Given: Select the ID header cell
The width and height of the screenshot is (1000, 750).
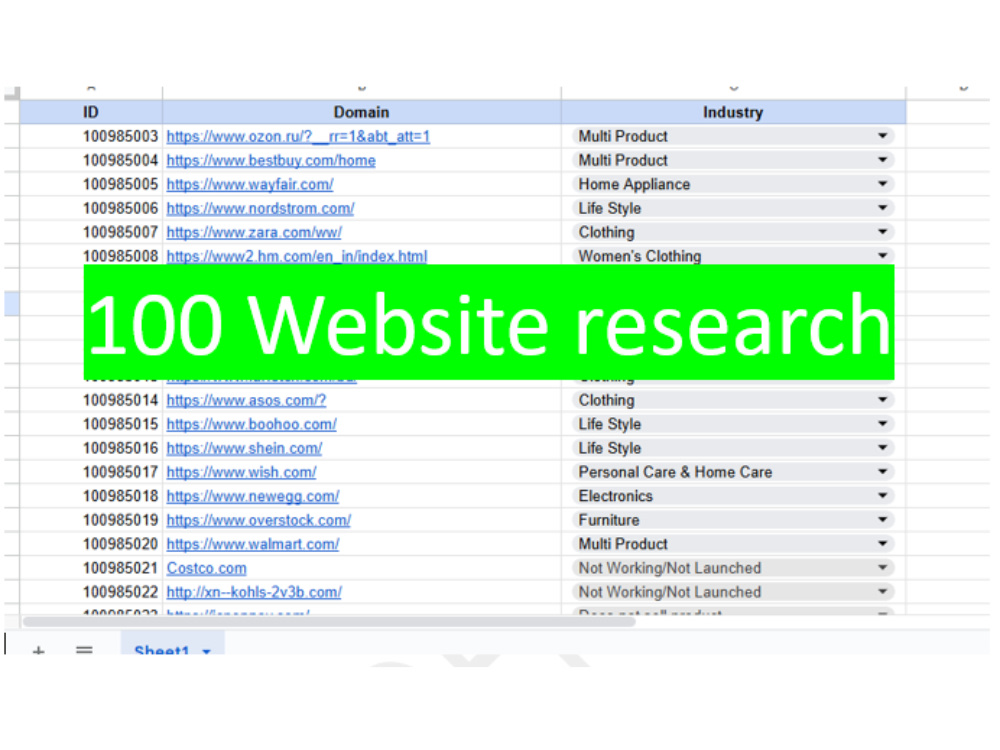Looking at the screenshot, I should click(91, 112).
